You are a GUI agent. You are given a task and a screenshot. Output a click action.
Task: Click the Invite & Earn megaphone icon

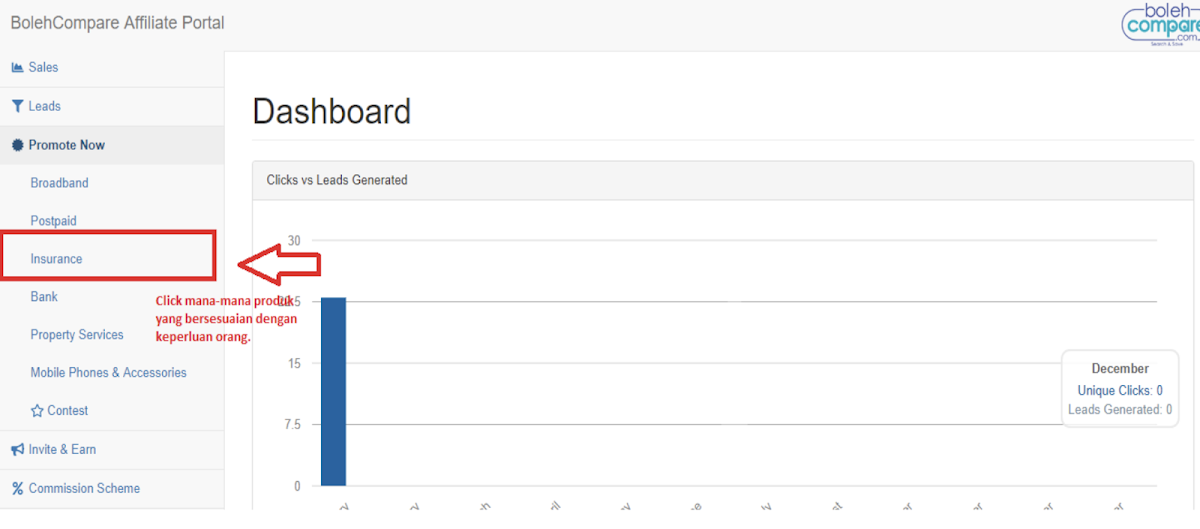(x=17, y=450)
